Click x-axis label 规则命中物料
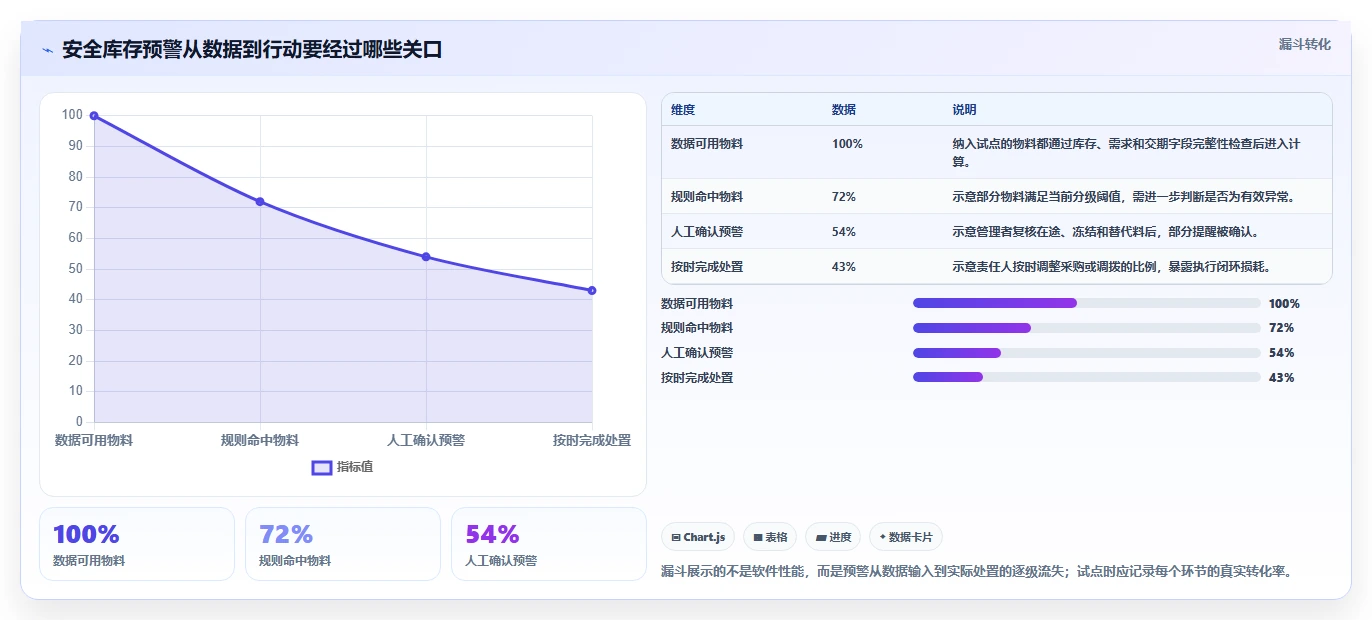1372x620 pixels. [260, 440]
